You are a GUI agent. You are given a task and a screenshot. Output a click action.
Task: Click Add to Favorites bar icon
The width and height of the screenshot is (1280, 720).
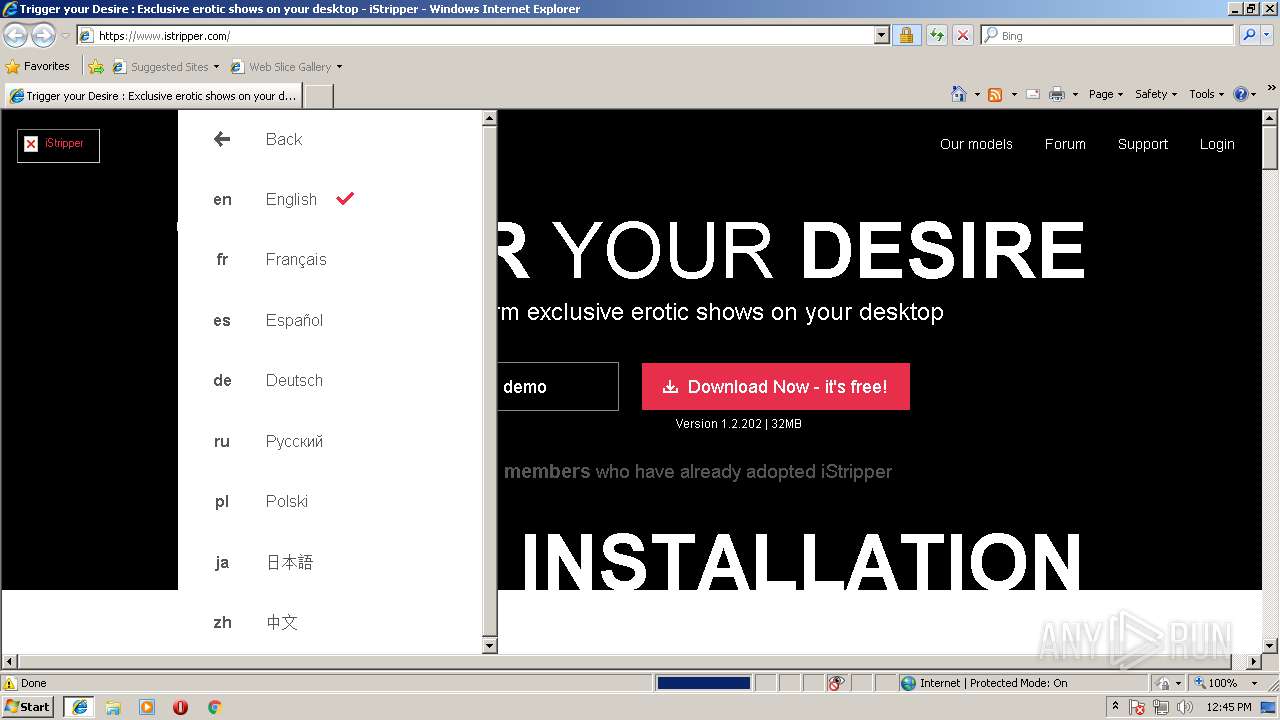[x=95, y=67]
